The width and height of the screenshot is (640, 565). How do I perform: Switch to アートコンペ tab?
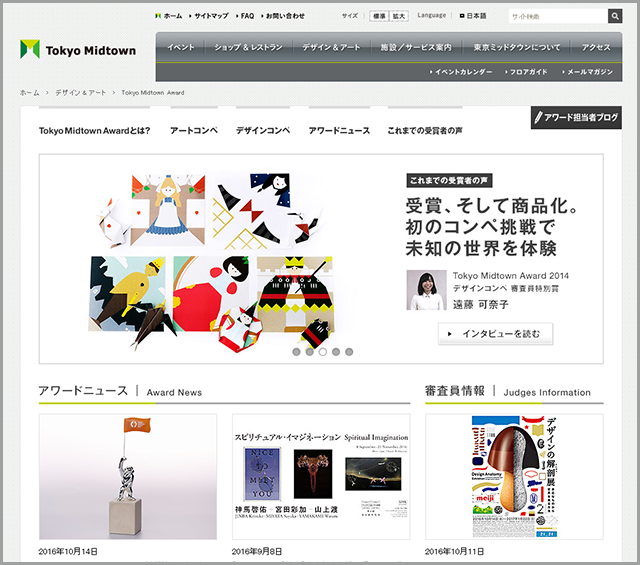point(194,131)
